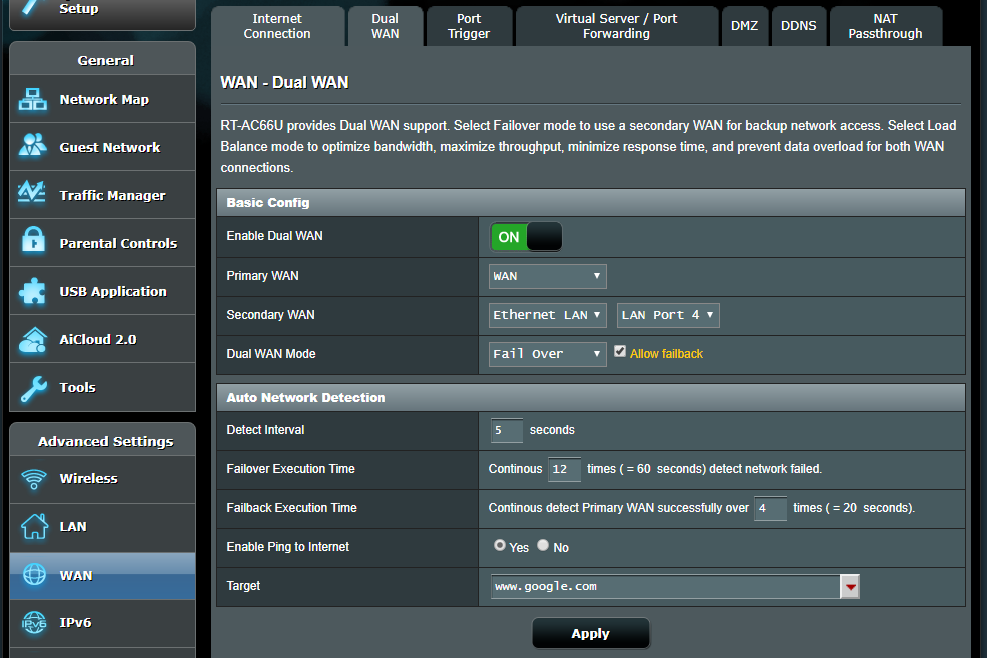Screen dimensions: 987x658
Task: Expand the LAN Port 4 dropdown
Action: click(x=668, y=315)
